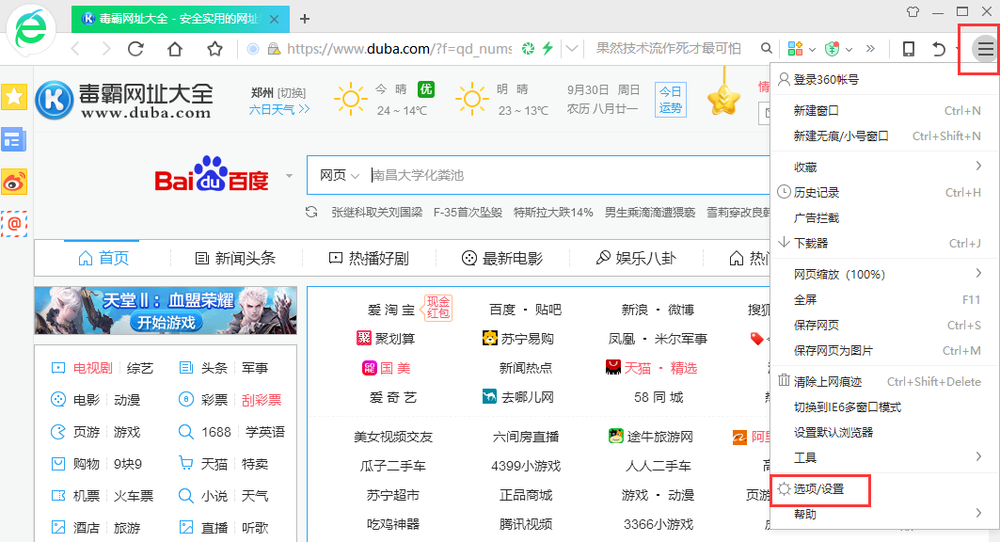Open the 苏宁易购 link

coord(518,339)
